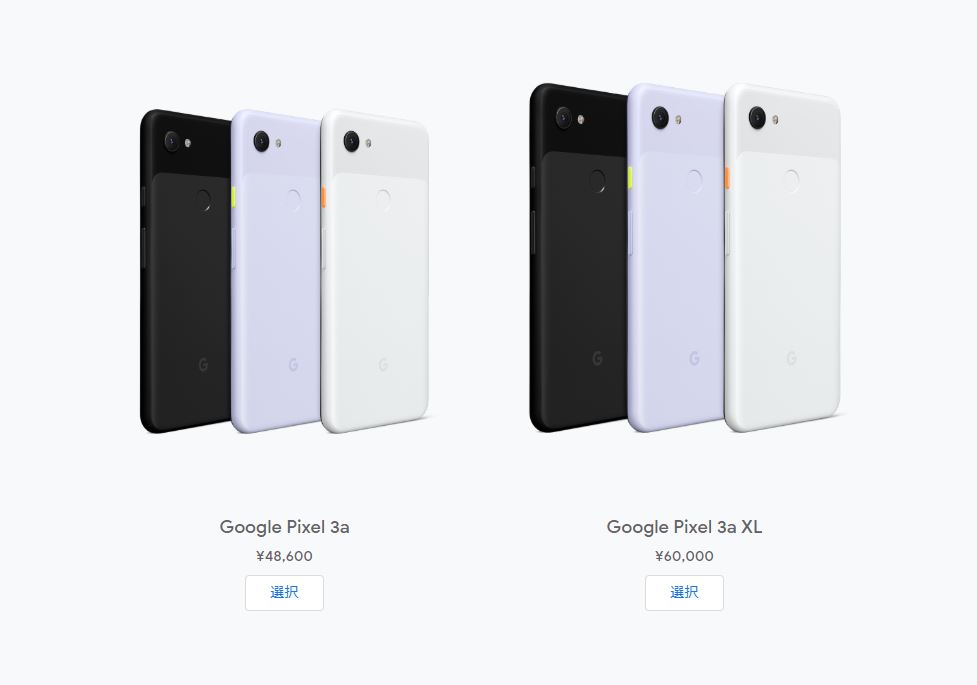Click the yellow power button on purple Pixel 3a XL
This screenshot has width=977, height=685.
[x=630, y=176]
